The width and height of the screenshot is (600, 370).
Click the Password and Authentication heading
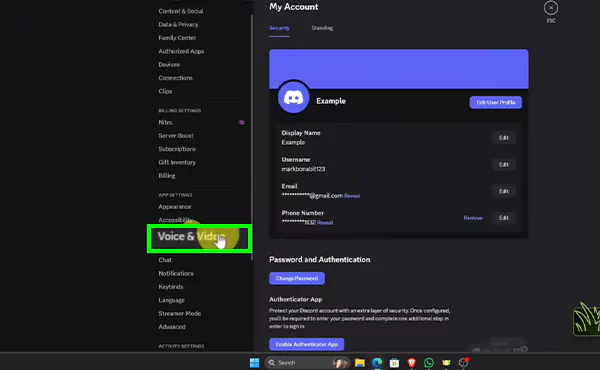tap(320, 260)
